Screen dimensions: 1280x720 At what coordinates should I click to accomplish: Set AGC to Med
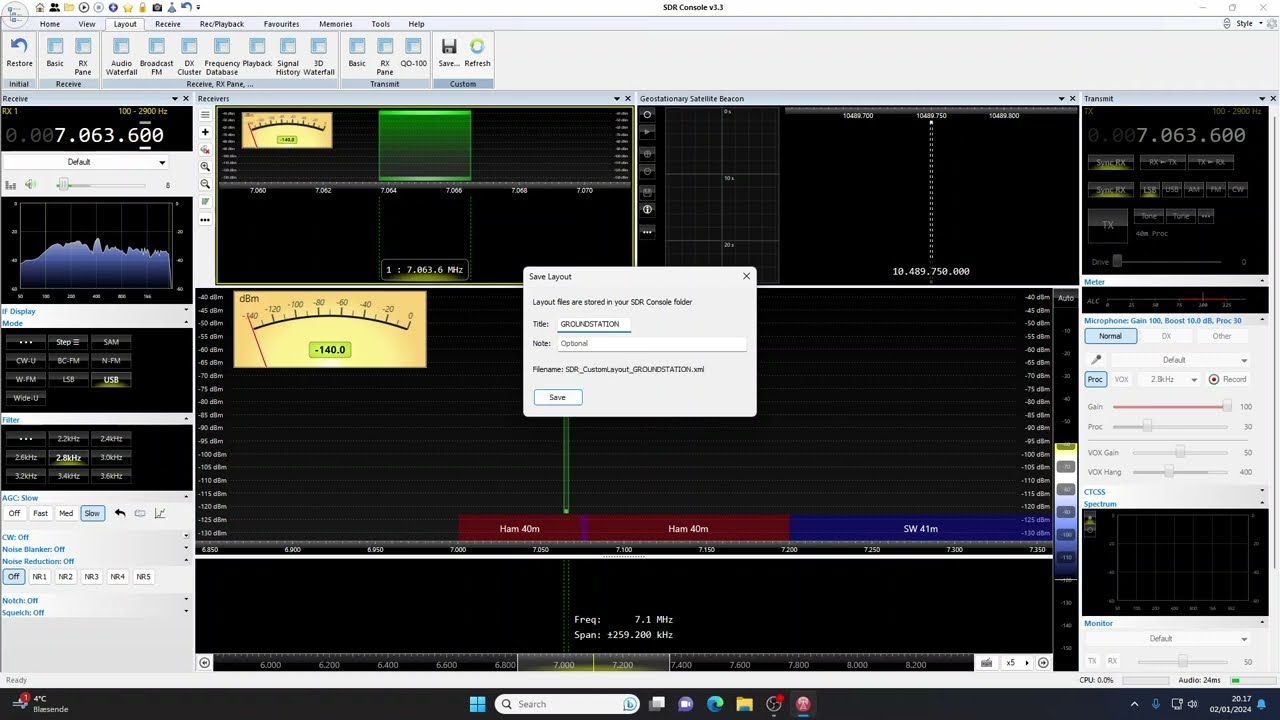(x=66, y=513)
